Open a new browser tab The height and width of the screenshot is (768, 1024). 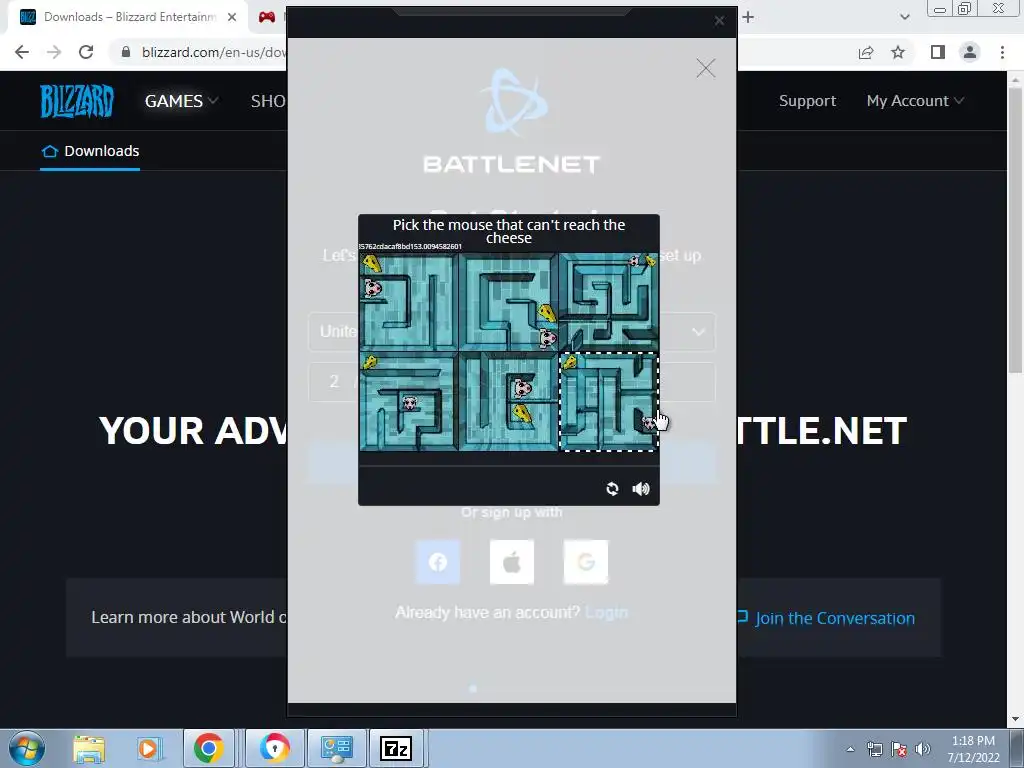point(748,18)
